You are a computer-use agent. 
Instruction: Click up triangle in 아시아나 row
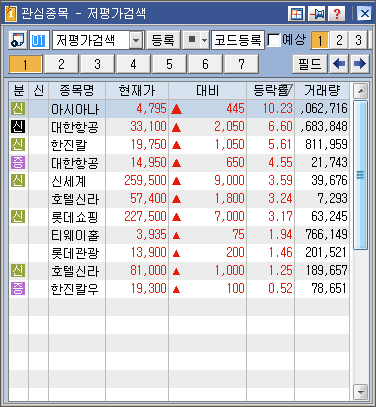(176, 109)
